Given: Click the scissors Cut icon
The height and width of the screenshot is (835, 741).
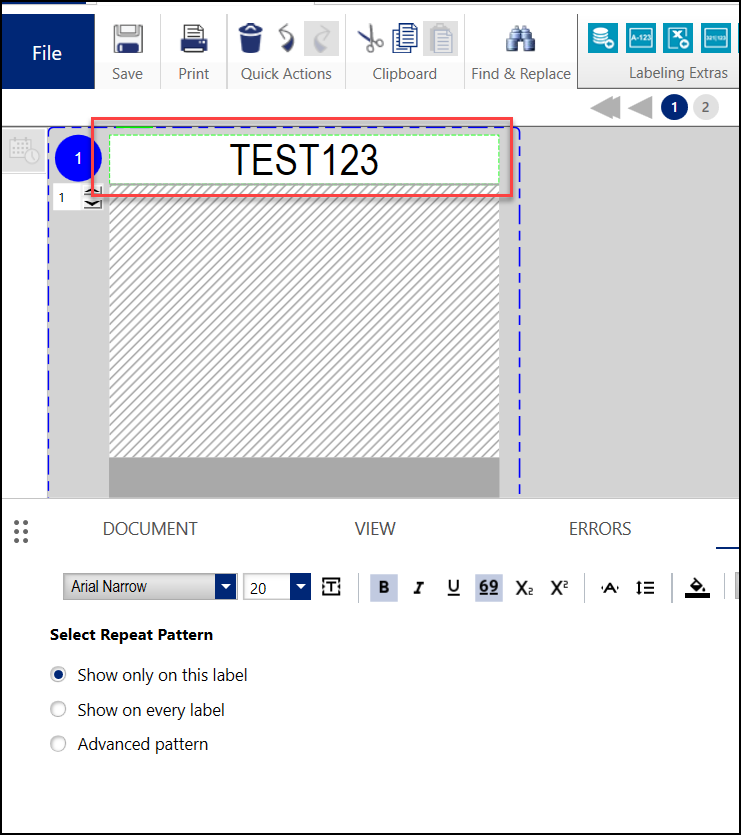Looking at the screenshot, I should click(x=371, y=38).
